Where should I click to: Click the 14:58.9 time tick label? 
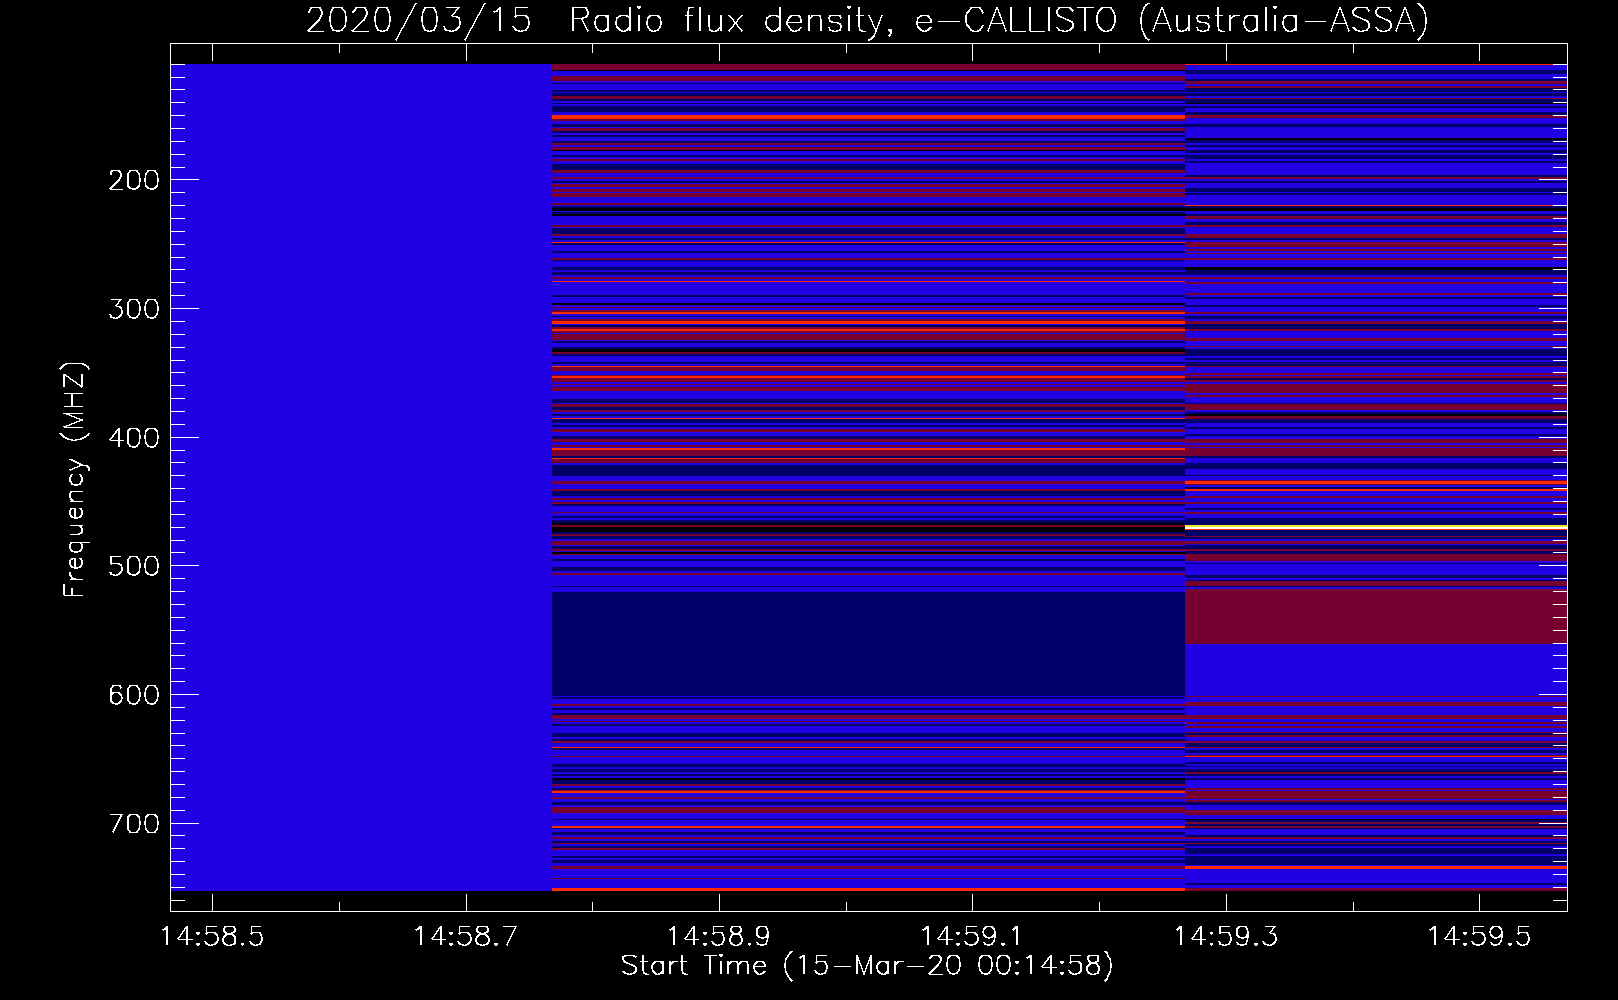718,937
